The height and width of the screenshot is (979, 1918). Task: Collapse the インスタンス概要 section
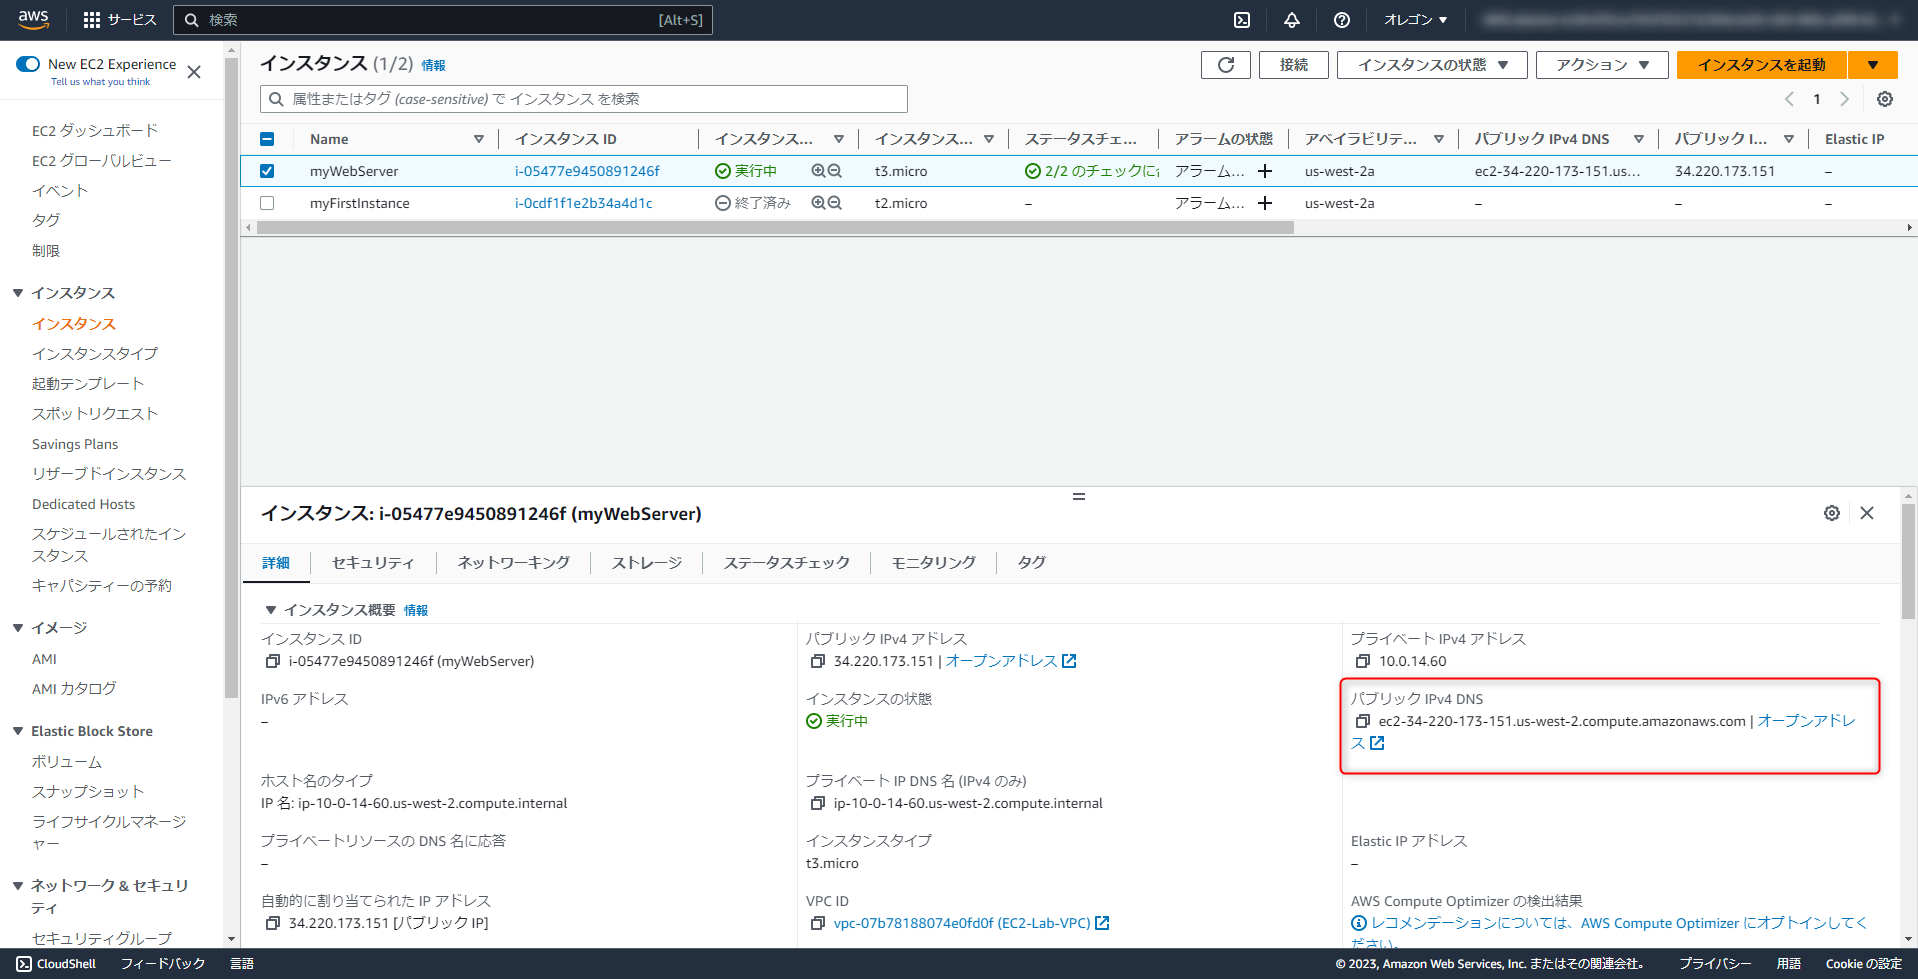(x=269, y=609)
